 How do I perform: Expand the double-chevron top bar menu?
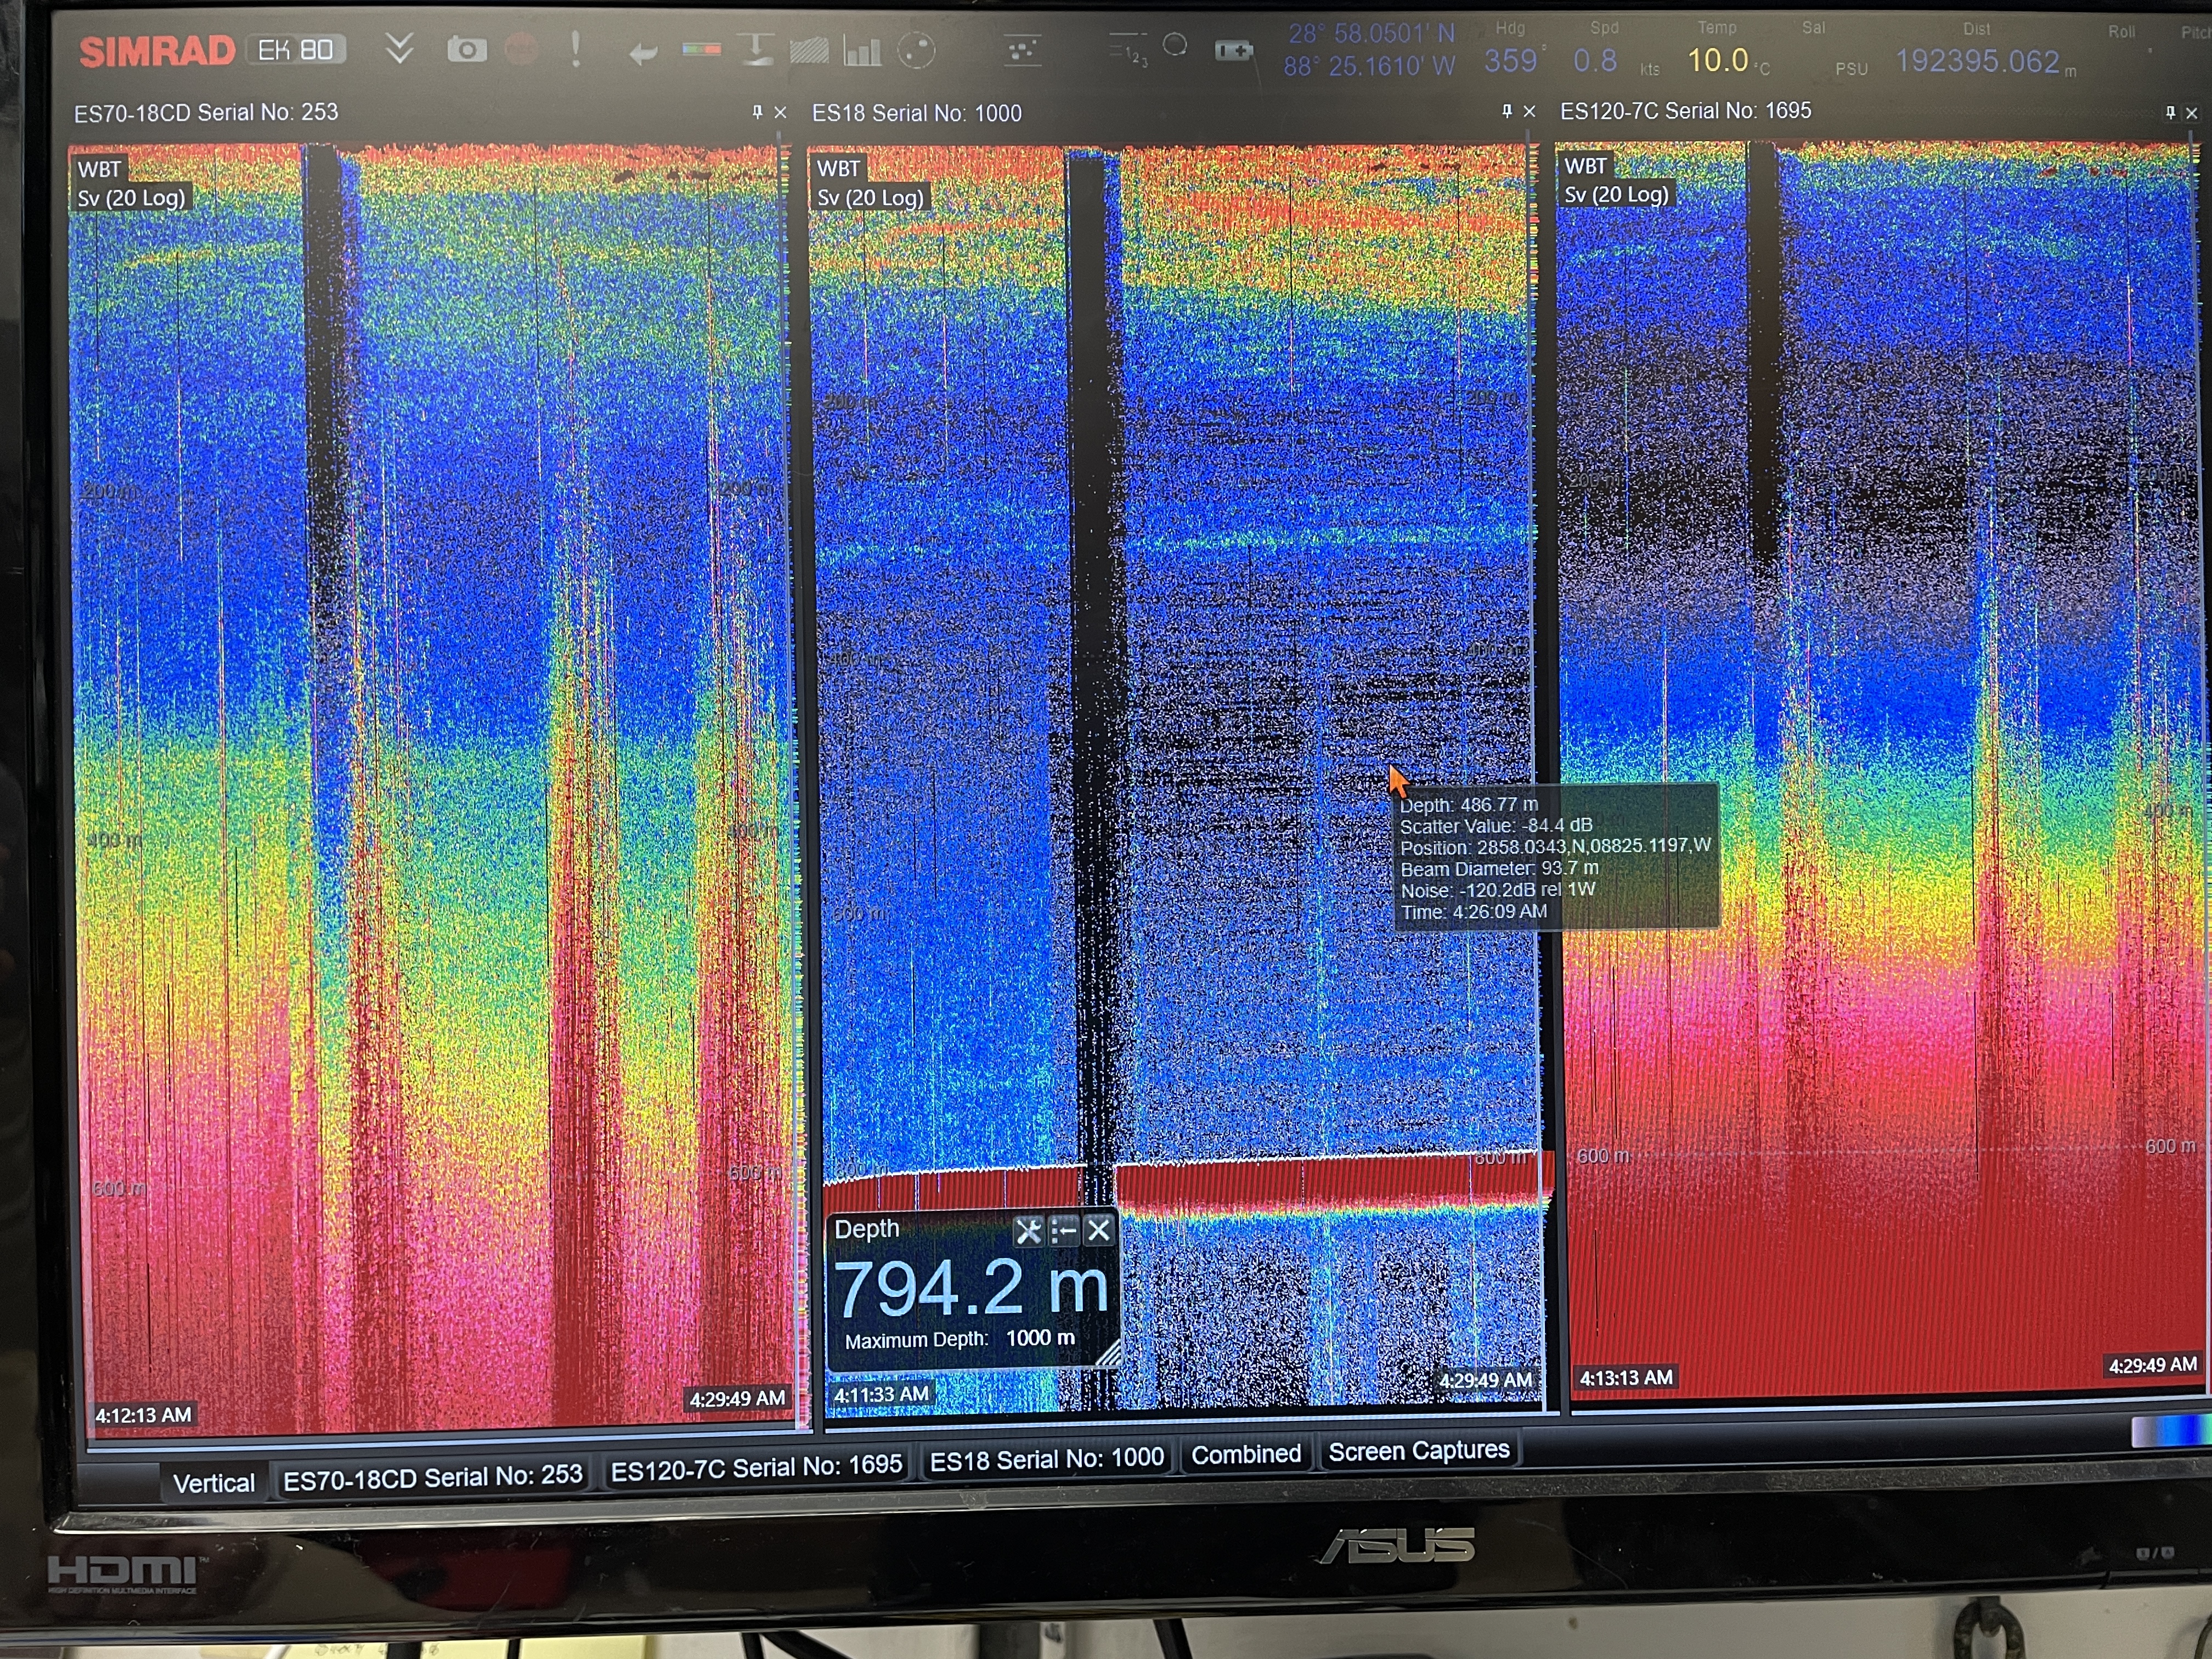click(399, 48)
